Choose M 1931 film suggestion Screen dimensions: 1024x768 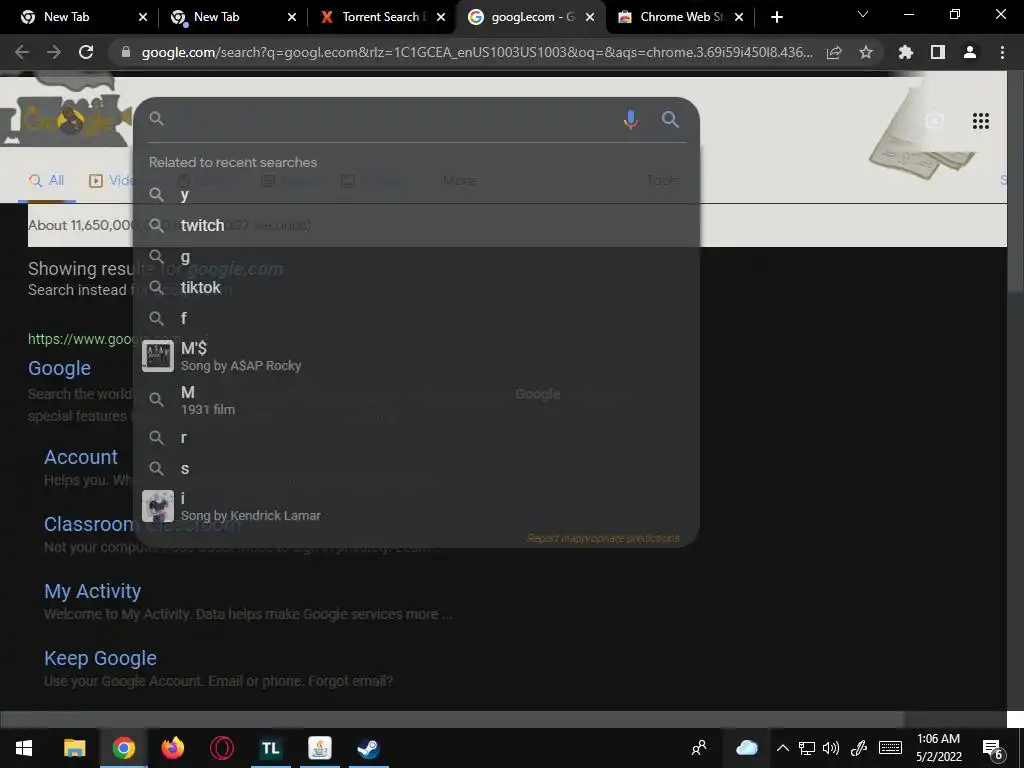(416, 400)
